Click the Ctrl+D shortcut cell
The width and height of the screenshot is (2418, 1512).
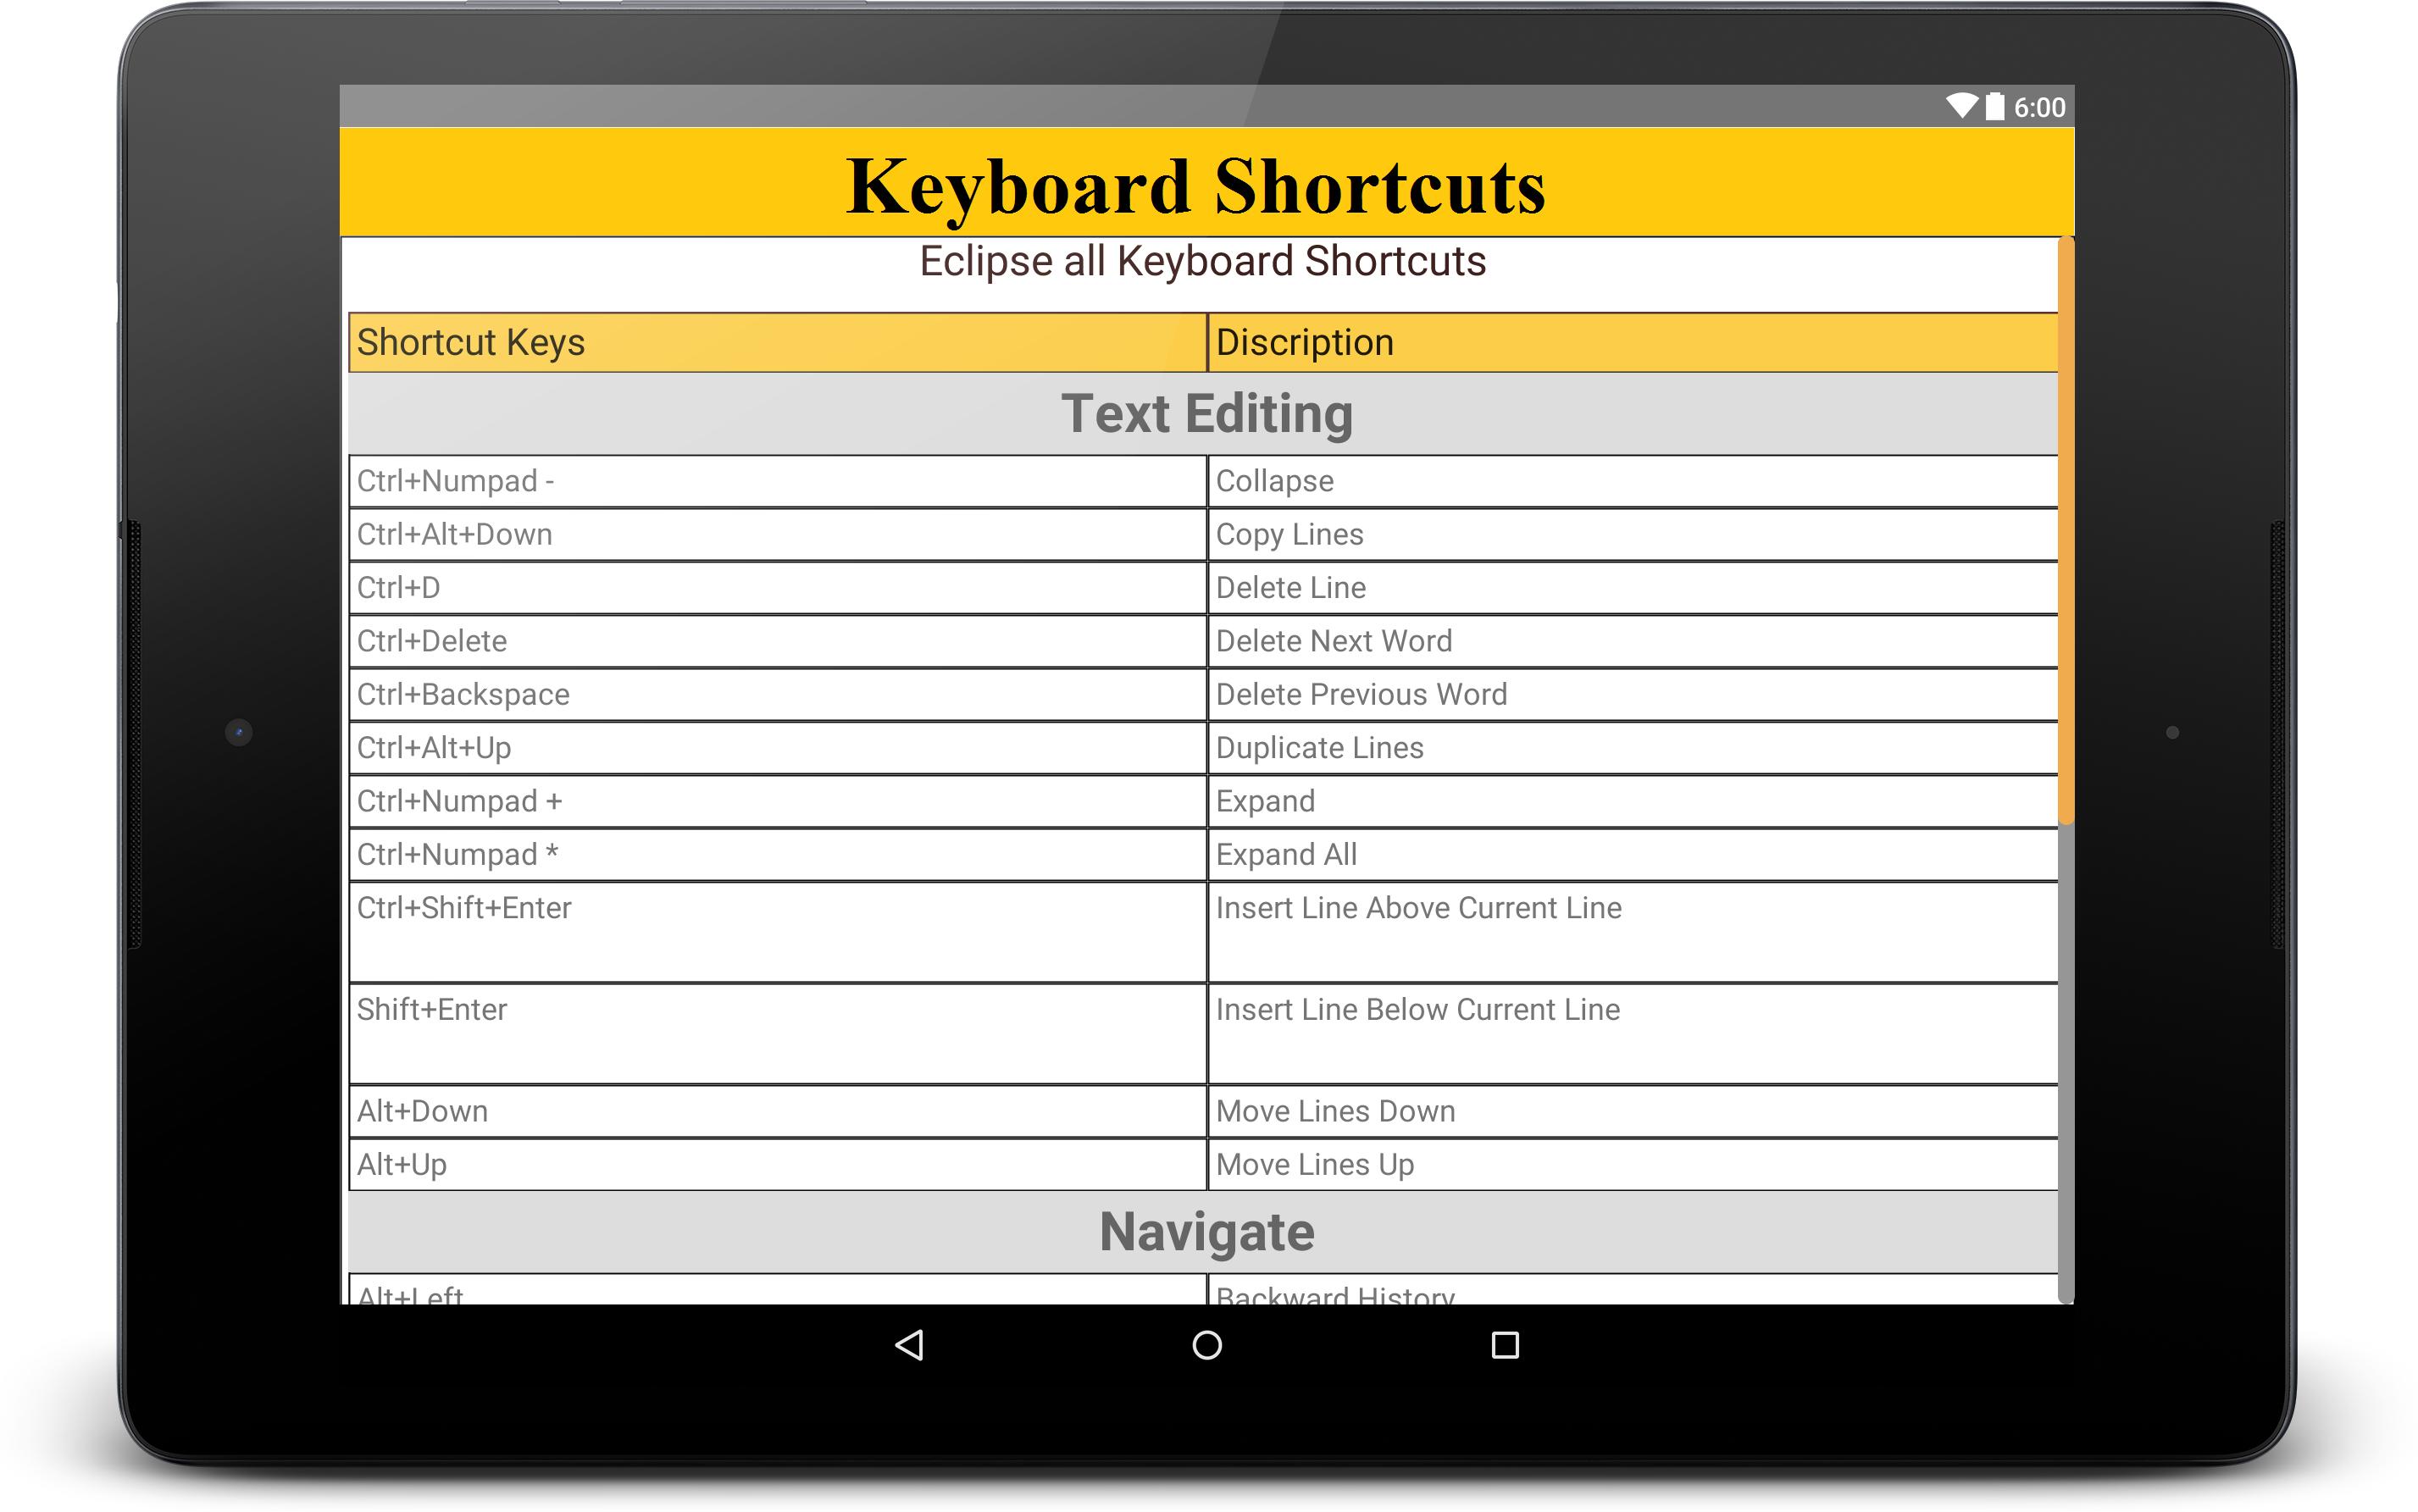tap(778, 588)
